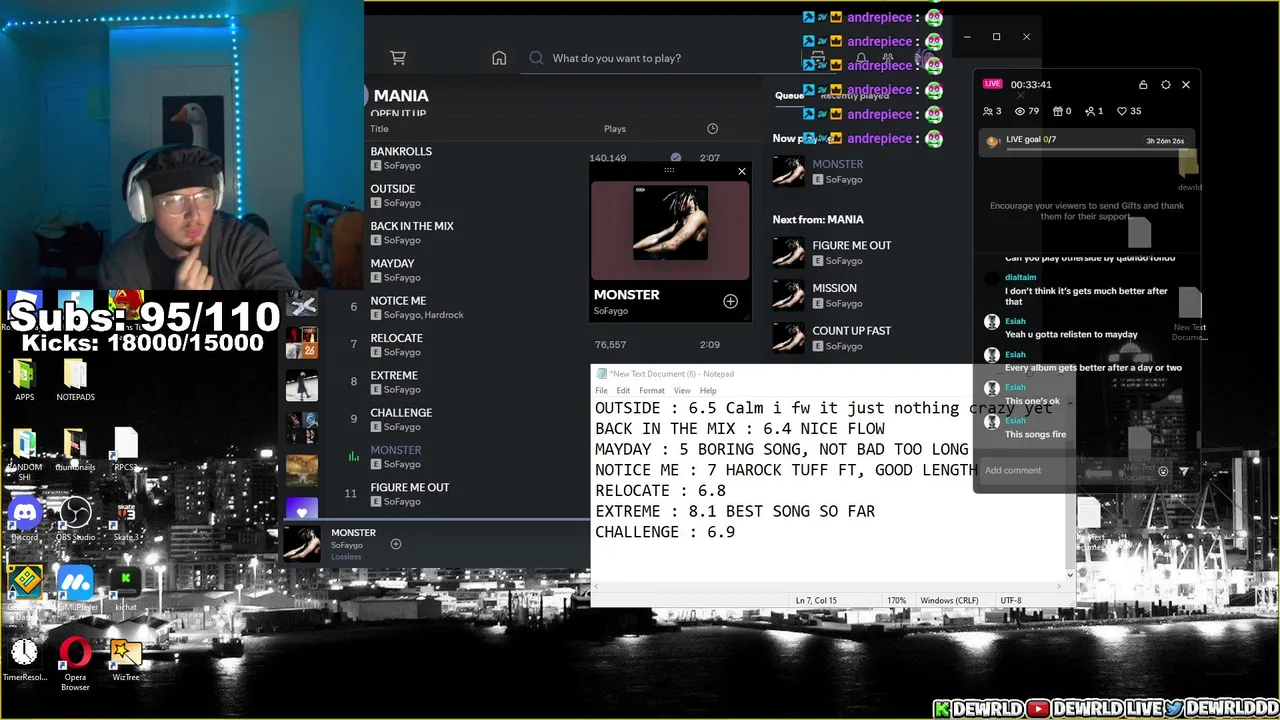Play the BANKROLLS track
Image resolution: width=1280 pixels, height=720 pixels.
tap(401, 152)
